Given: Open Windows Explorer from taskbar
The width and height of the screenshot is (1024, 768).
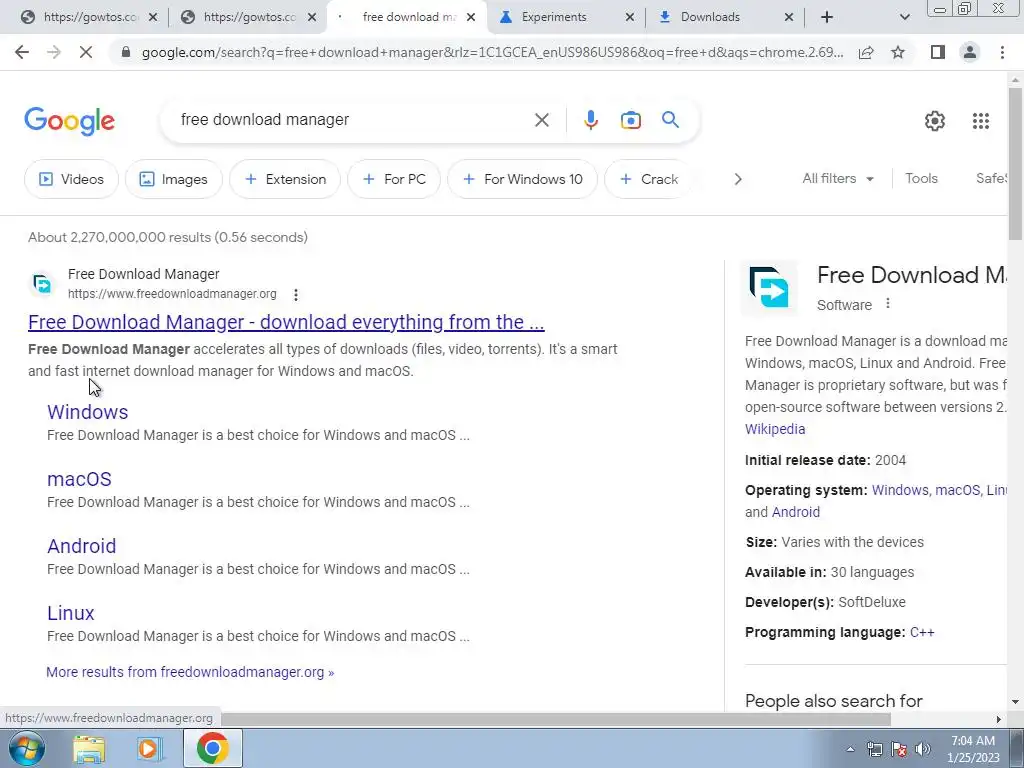Looking at the screenshot, I should tap(89, 749).
